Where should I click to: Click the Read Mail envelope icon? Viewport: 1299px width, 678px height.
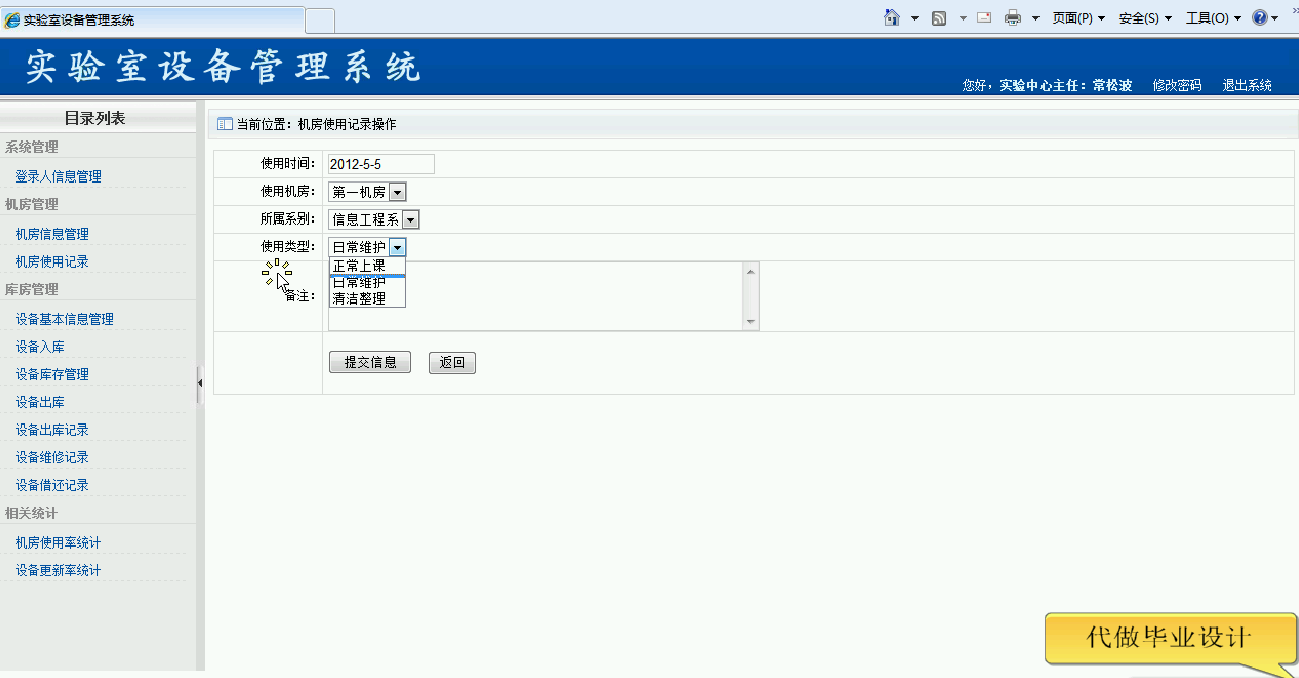pyautogui.click(x=984, y=18)
